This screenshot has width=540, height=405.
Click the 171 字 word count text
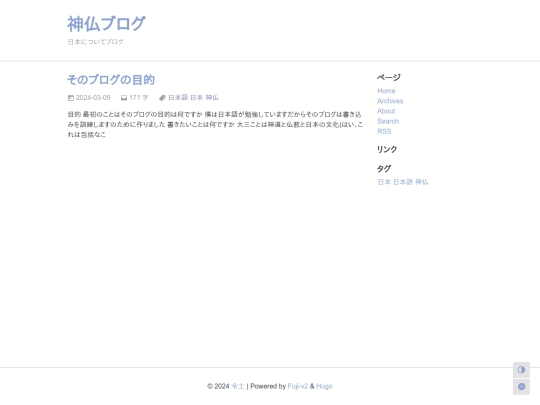coord(139,98)
